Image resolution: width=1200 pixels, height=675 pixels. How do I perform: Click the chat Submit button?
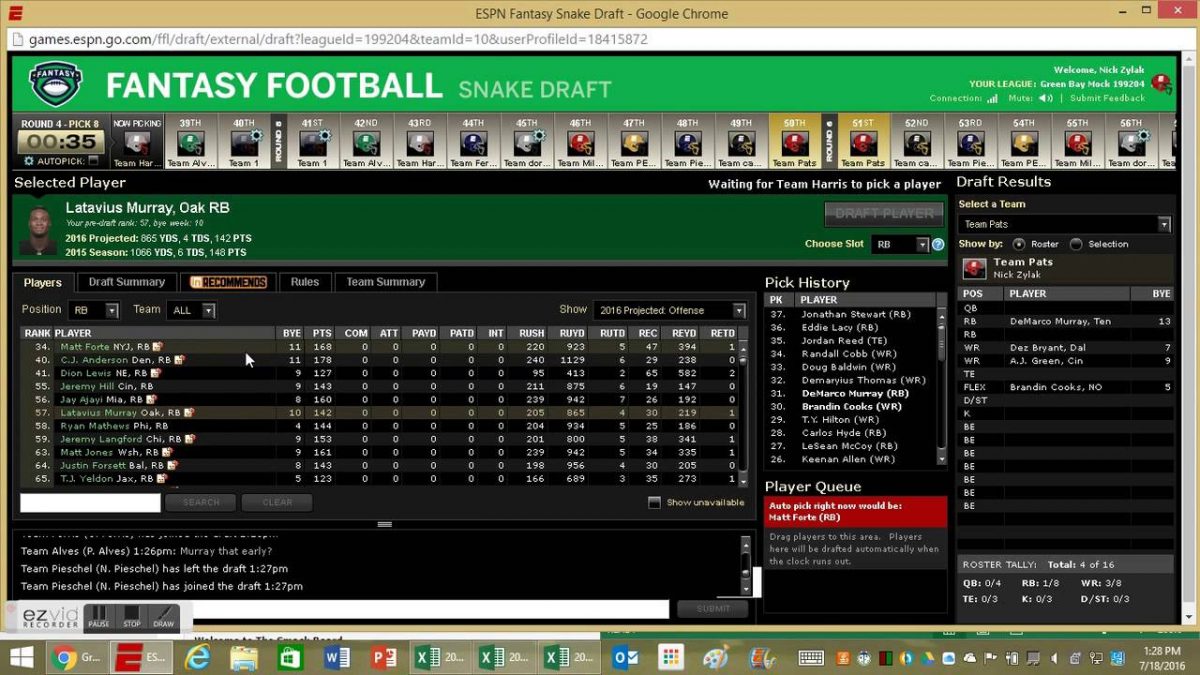click(712, 609)
